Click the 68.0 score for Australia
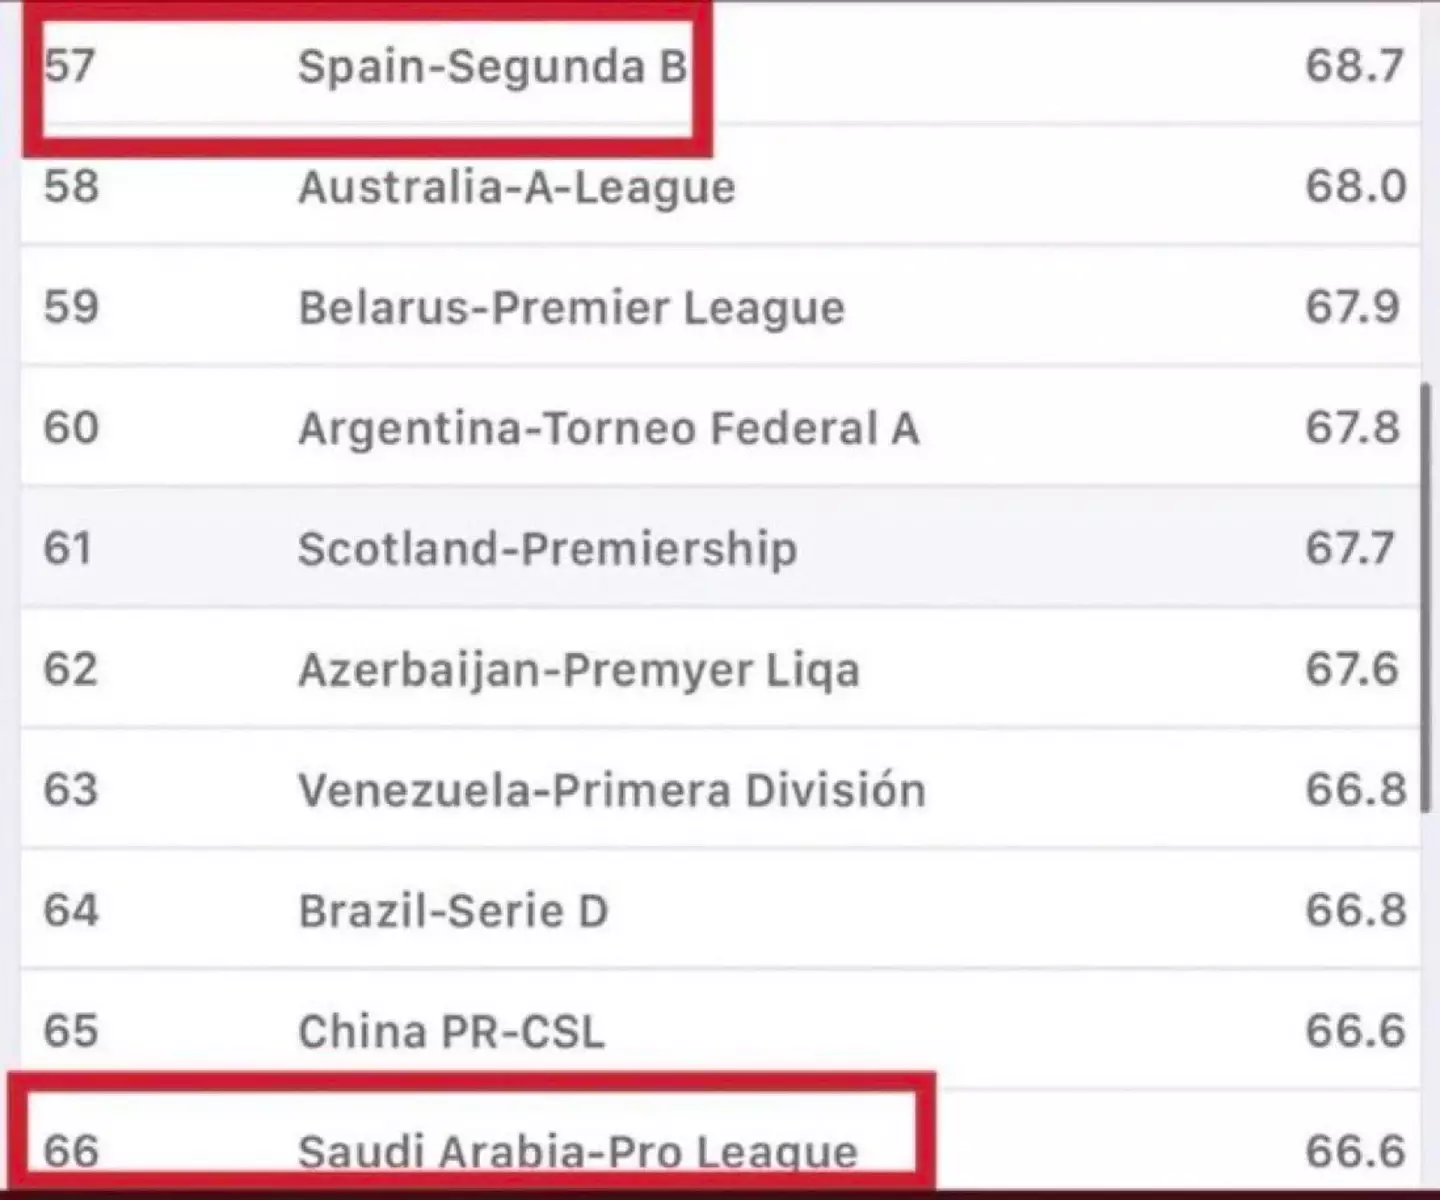Screen dimensions: 1440x1200 (1355, 187)
